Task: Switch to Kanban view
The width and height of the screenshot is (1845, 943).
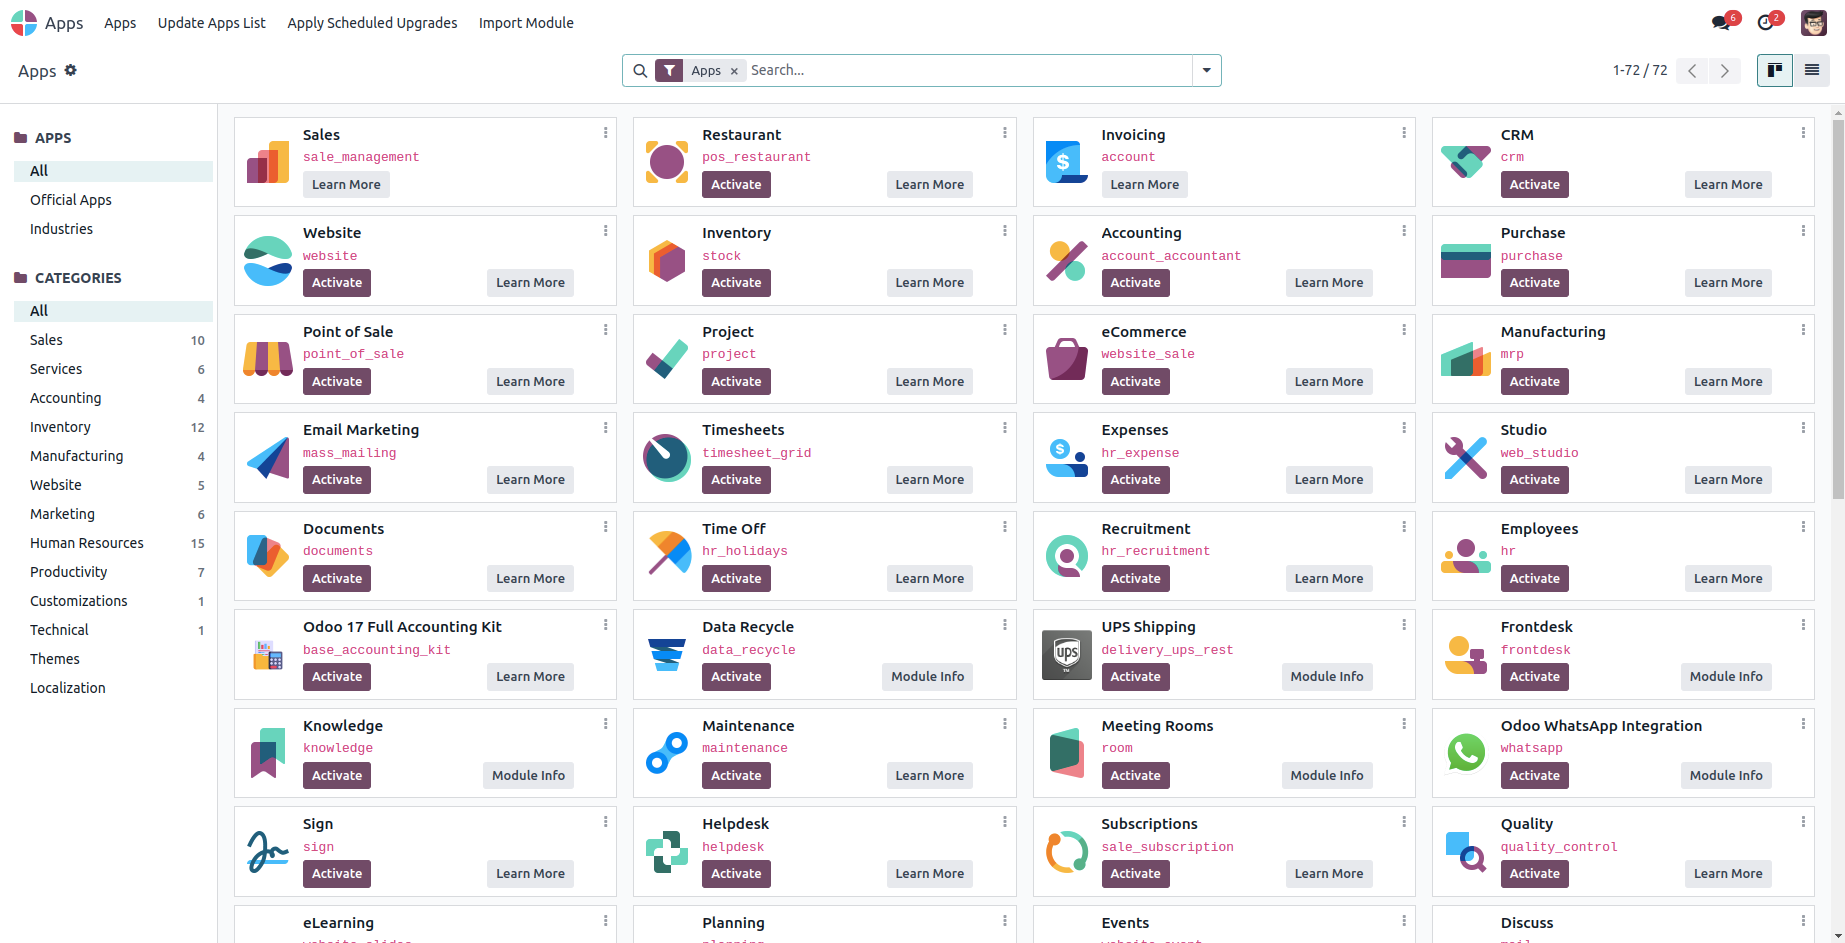Action: (1775, 70)
